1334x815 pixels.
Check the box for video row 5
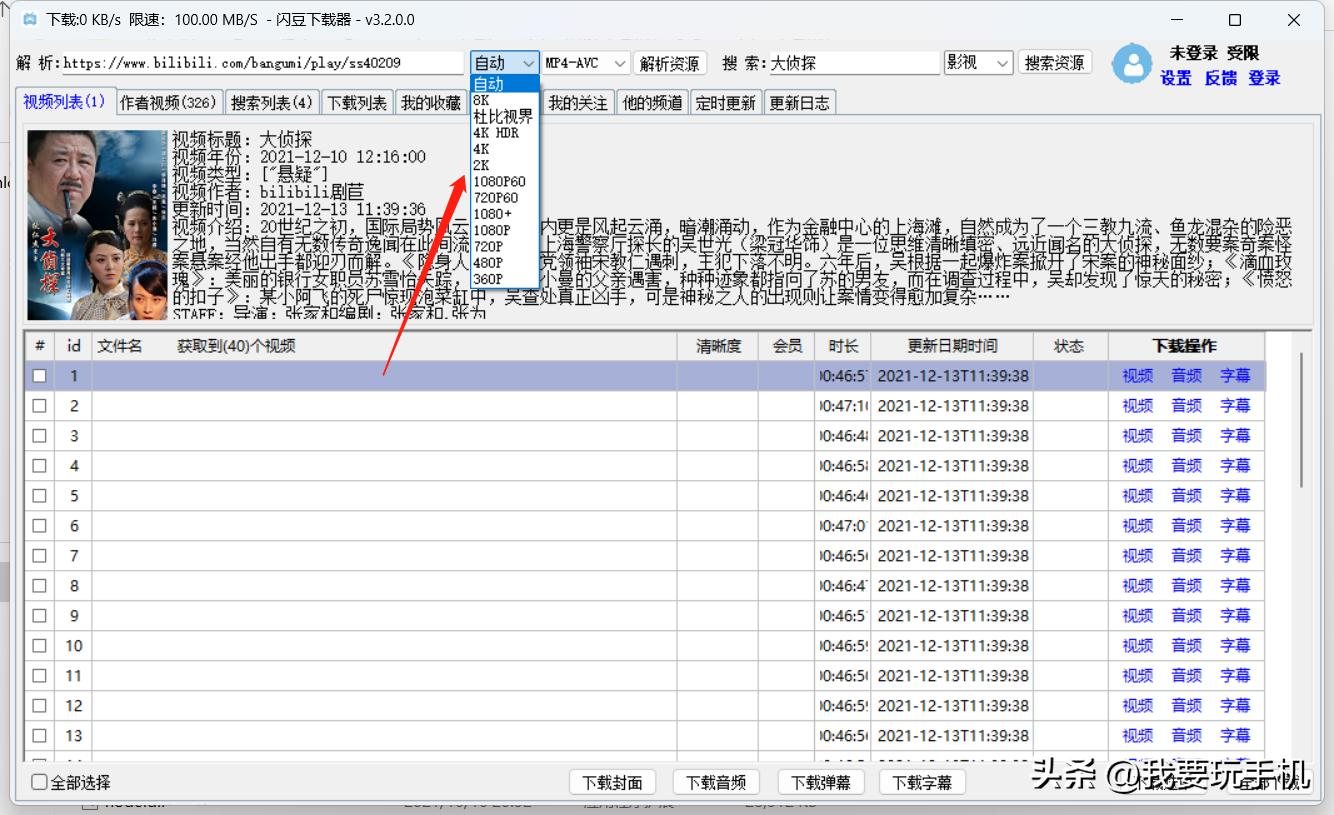(39, 496)
